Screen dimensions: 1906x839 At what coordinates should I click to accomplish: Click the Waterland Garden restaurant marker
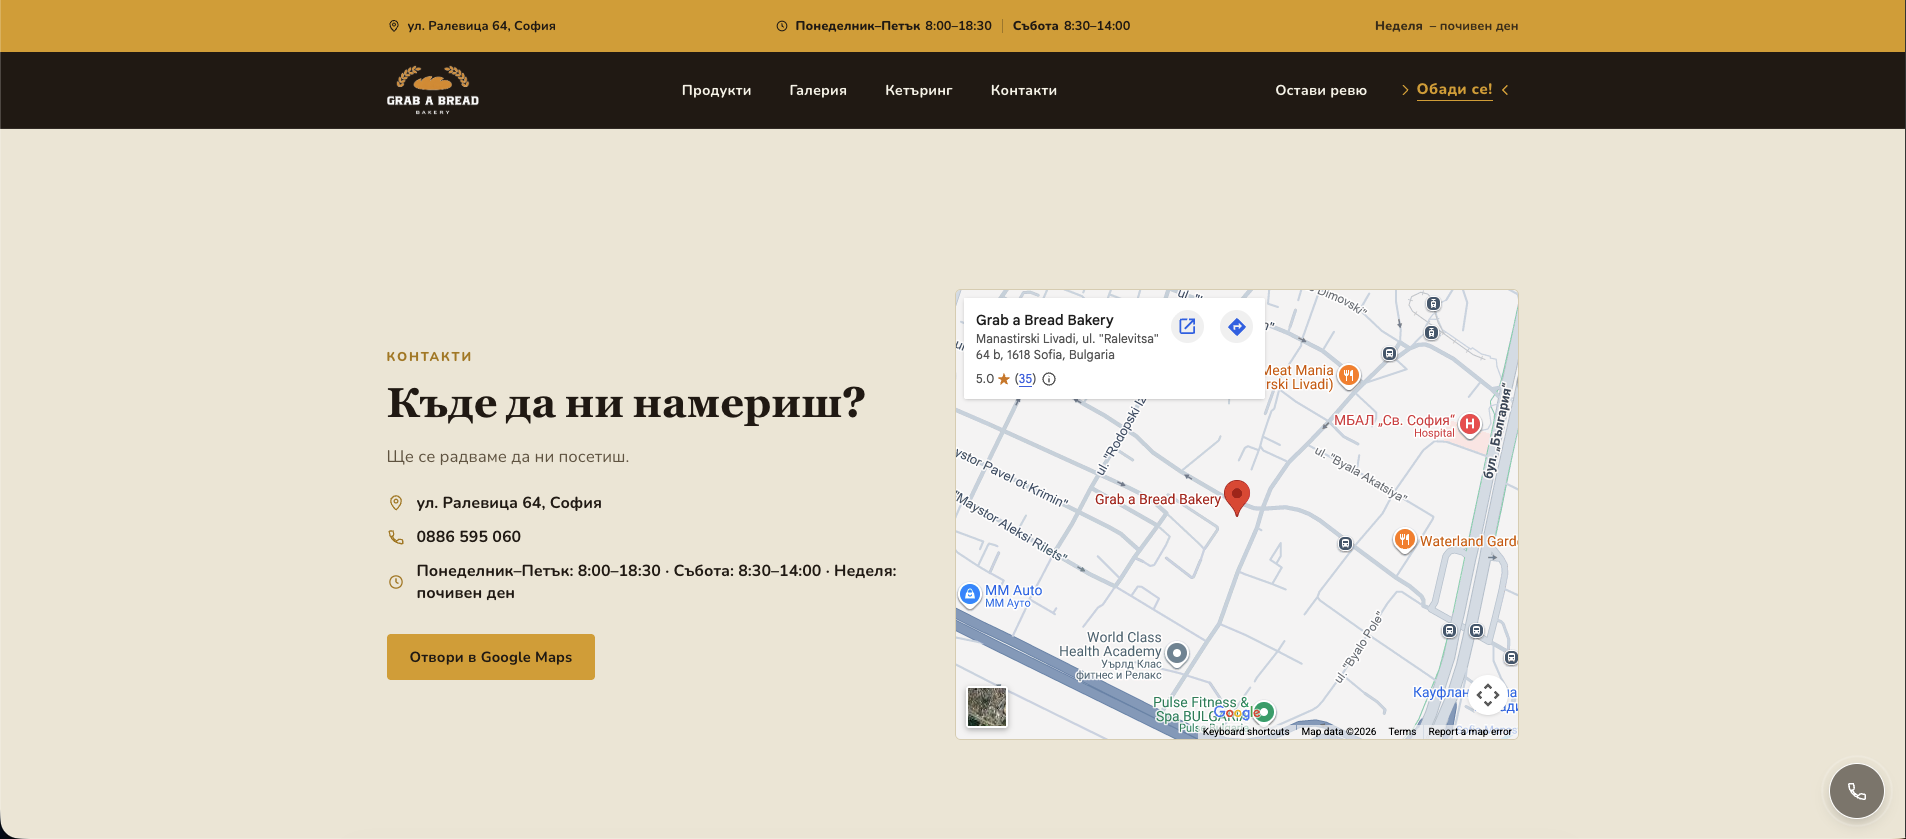tap(1404, 540)
